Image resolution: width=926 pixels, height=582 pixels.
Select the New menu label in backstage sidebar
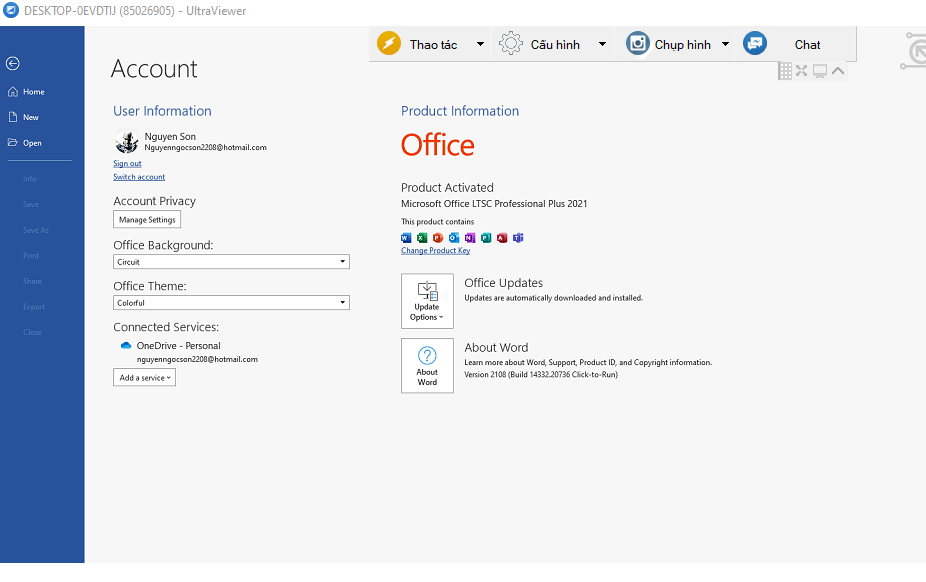[x=31, y=117]
